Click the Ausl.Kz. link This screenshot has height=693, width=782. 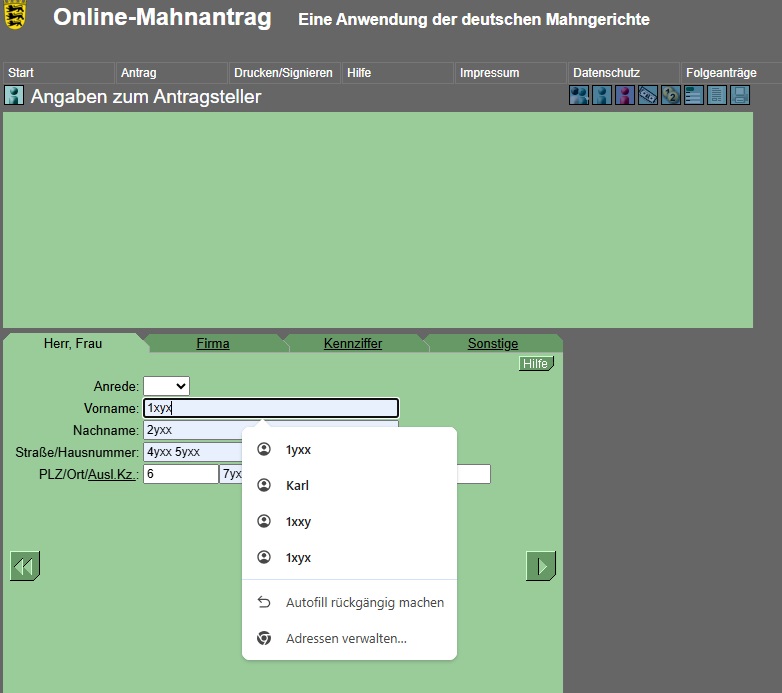point(111,474)
